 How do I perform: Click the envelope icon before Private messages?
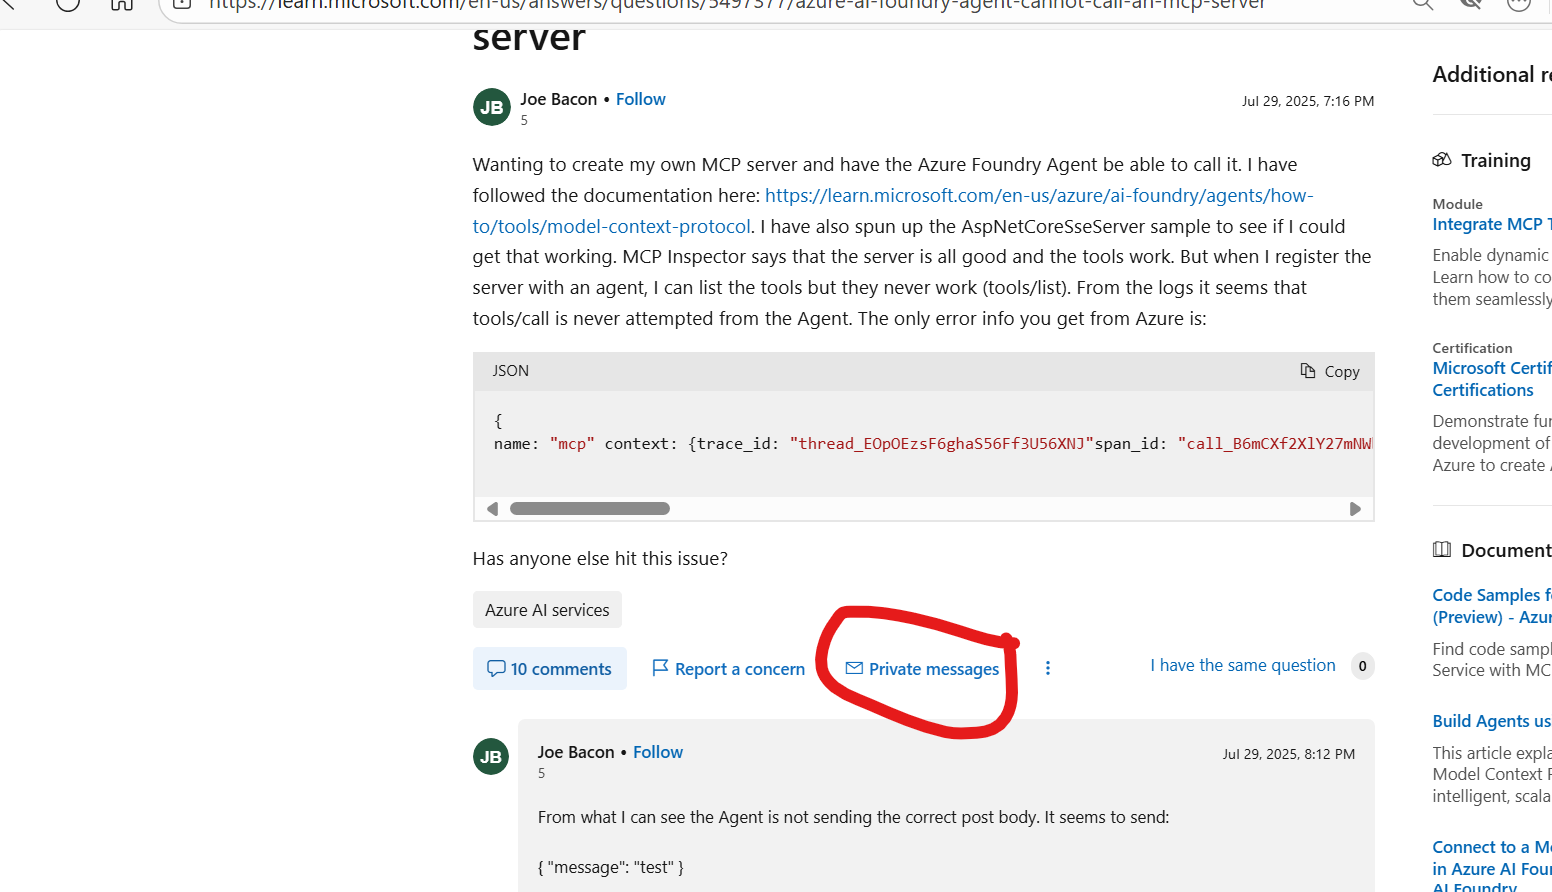pos(854,668)
